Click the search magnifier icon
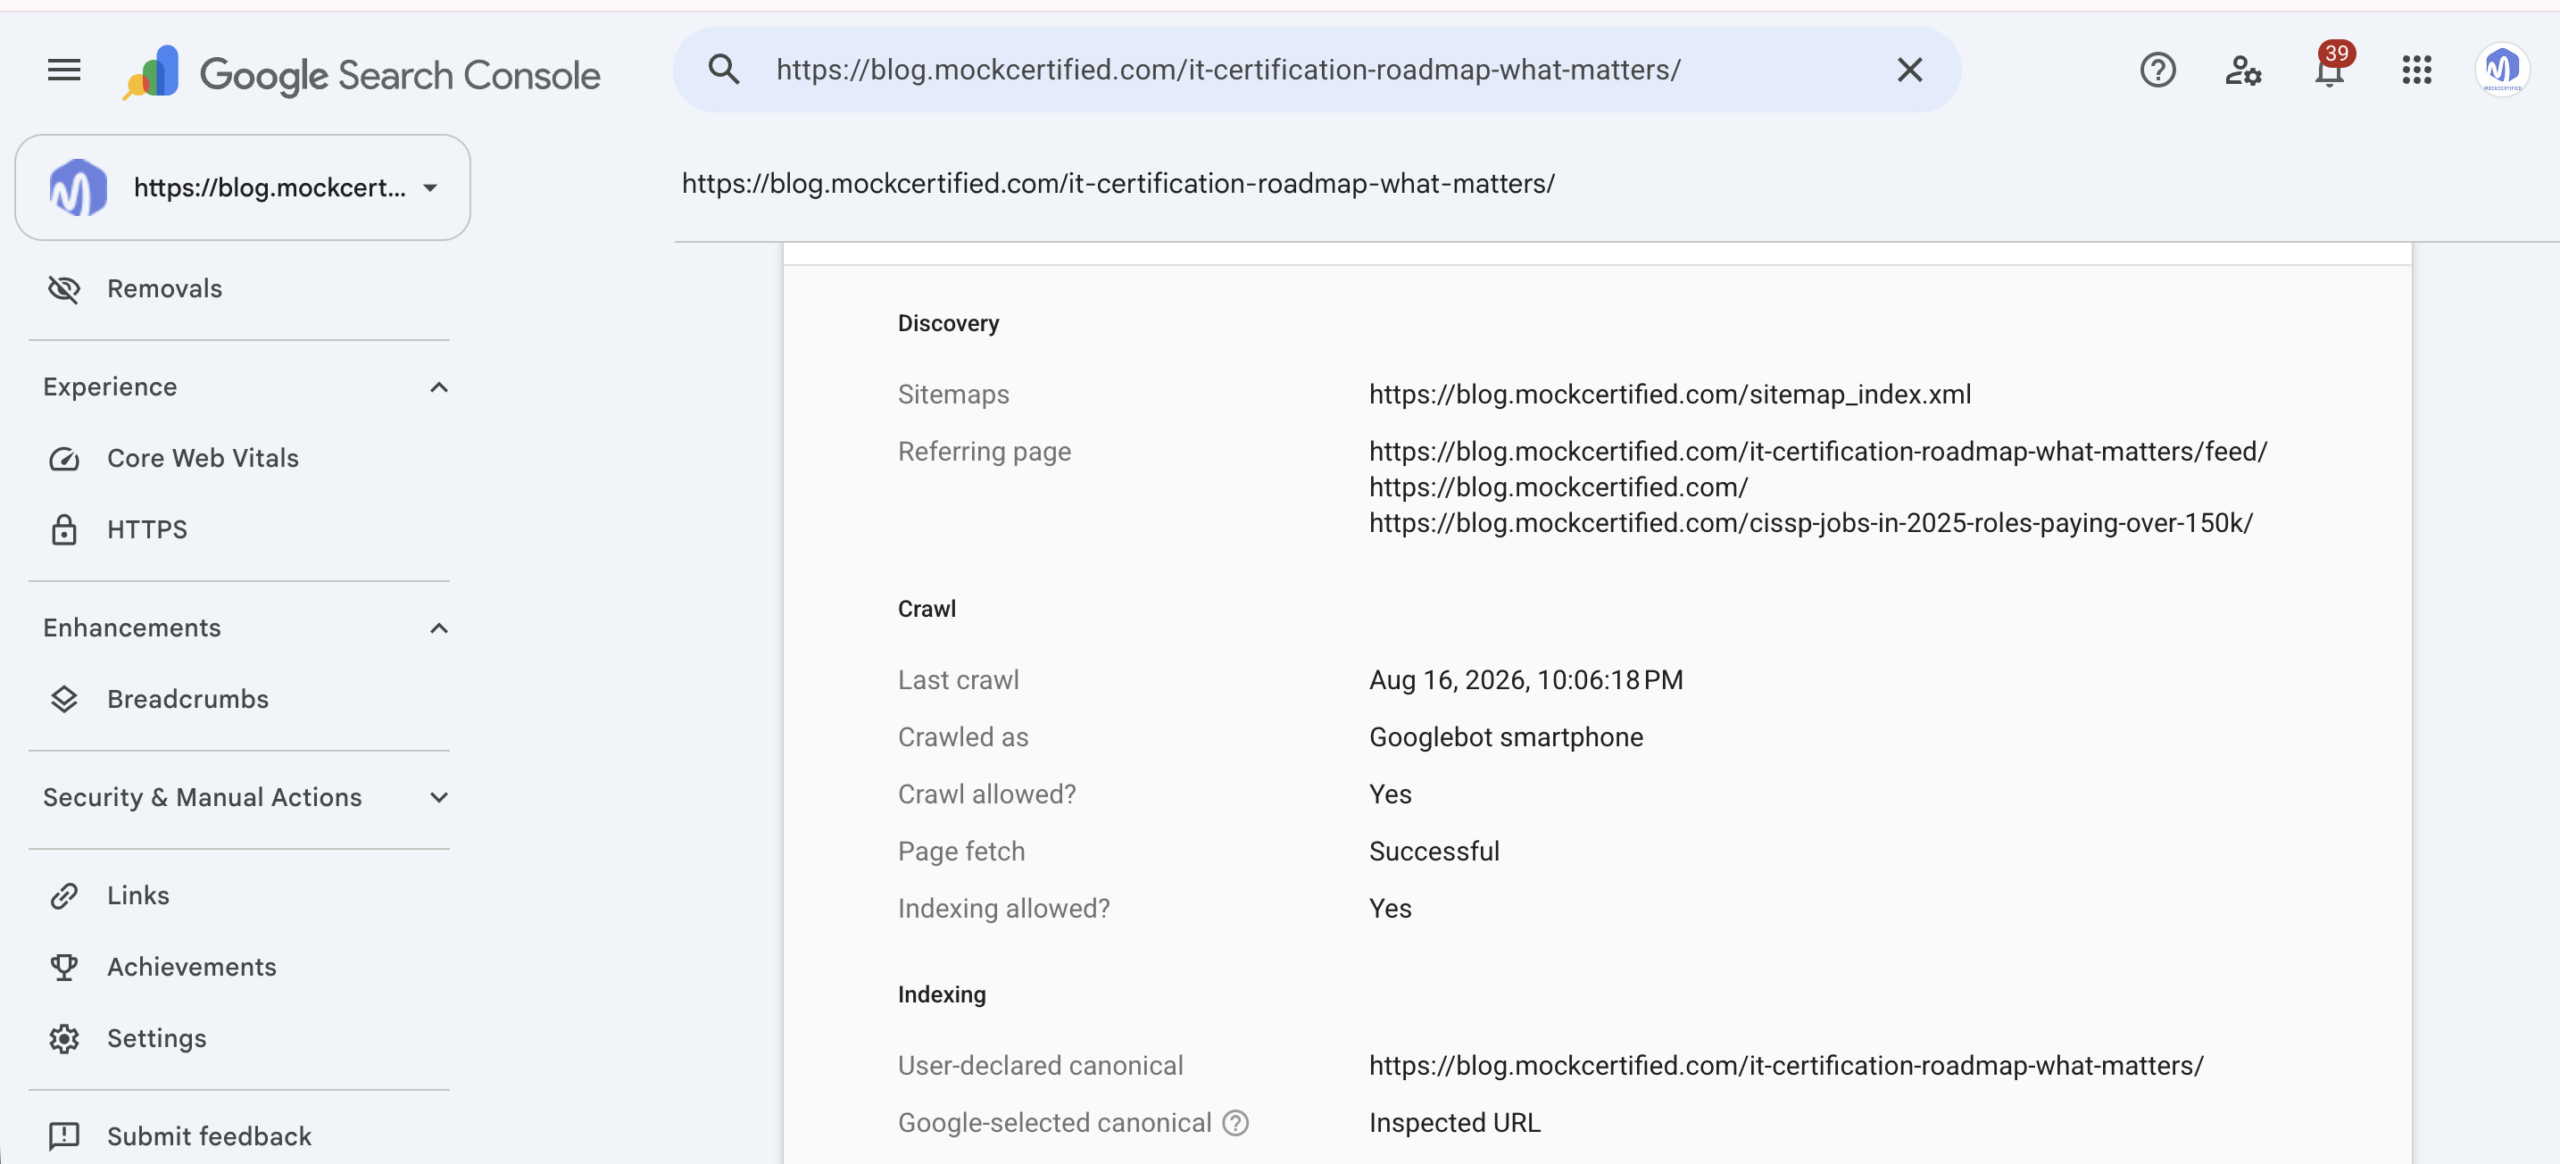 (724, 70)
